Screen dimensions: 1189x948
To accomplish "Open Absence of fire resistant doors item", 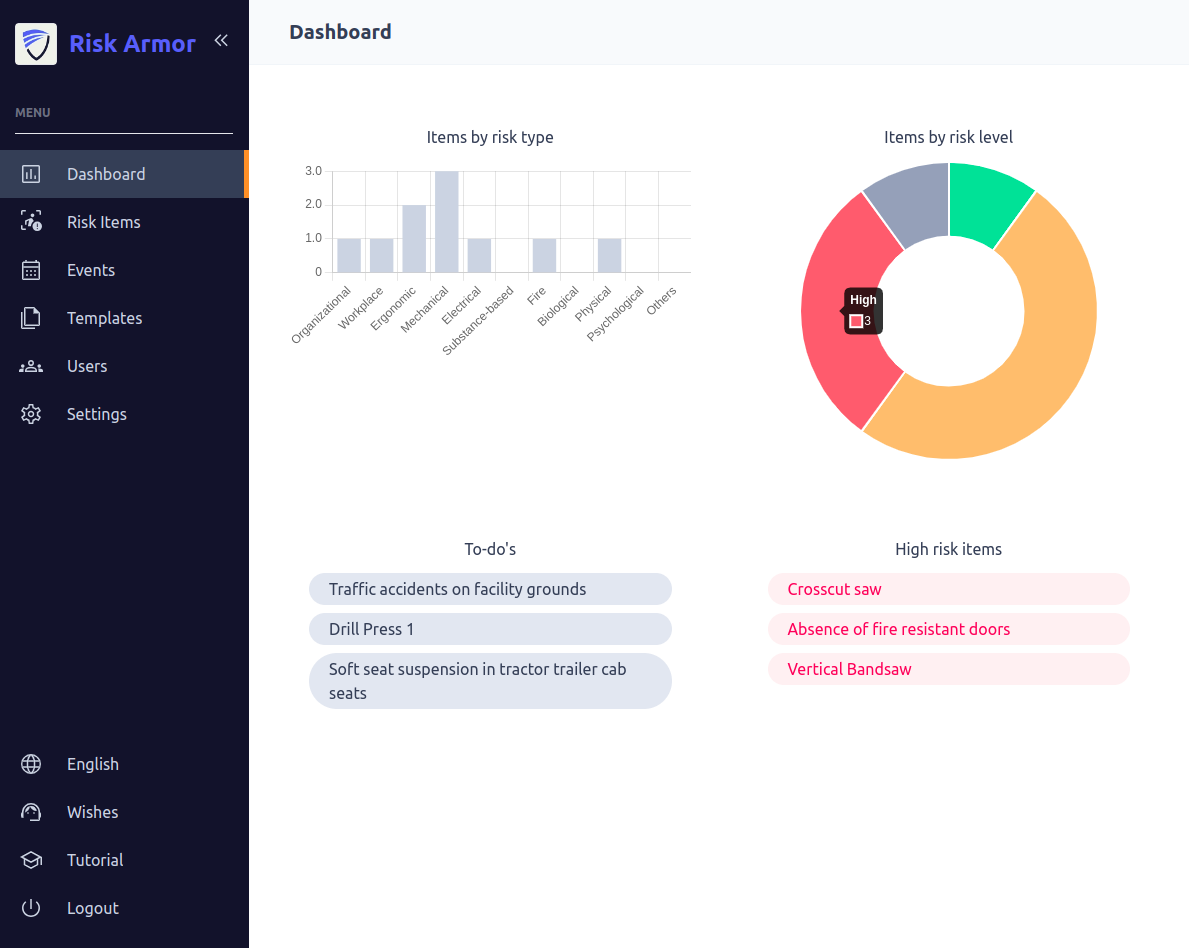I will click(898, 629).
